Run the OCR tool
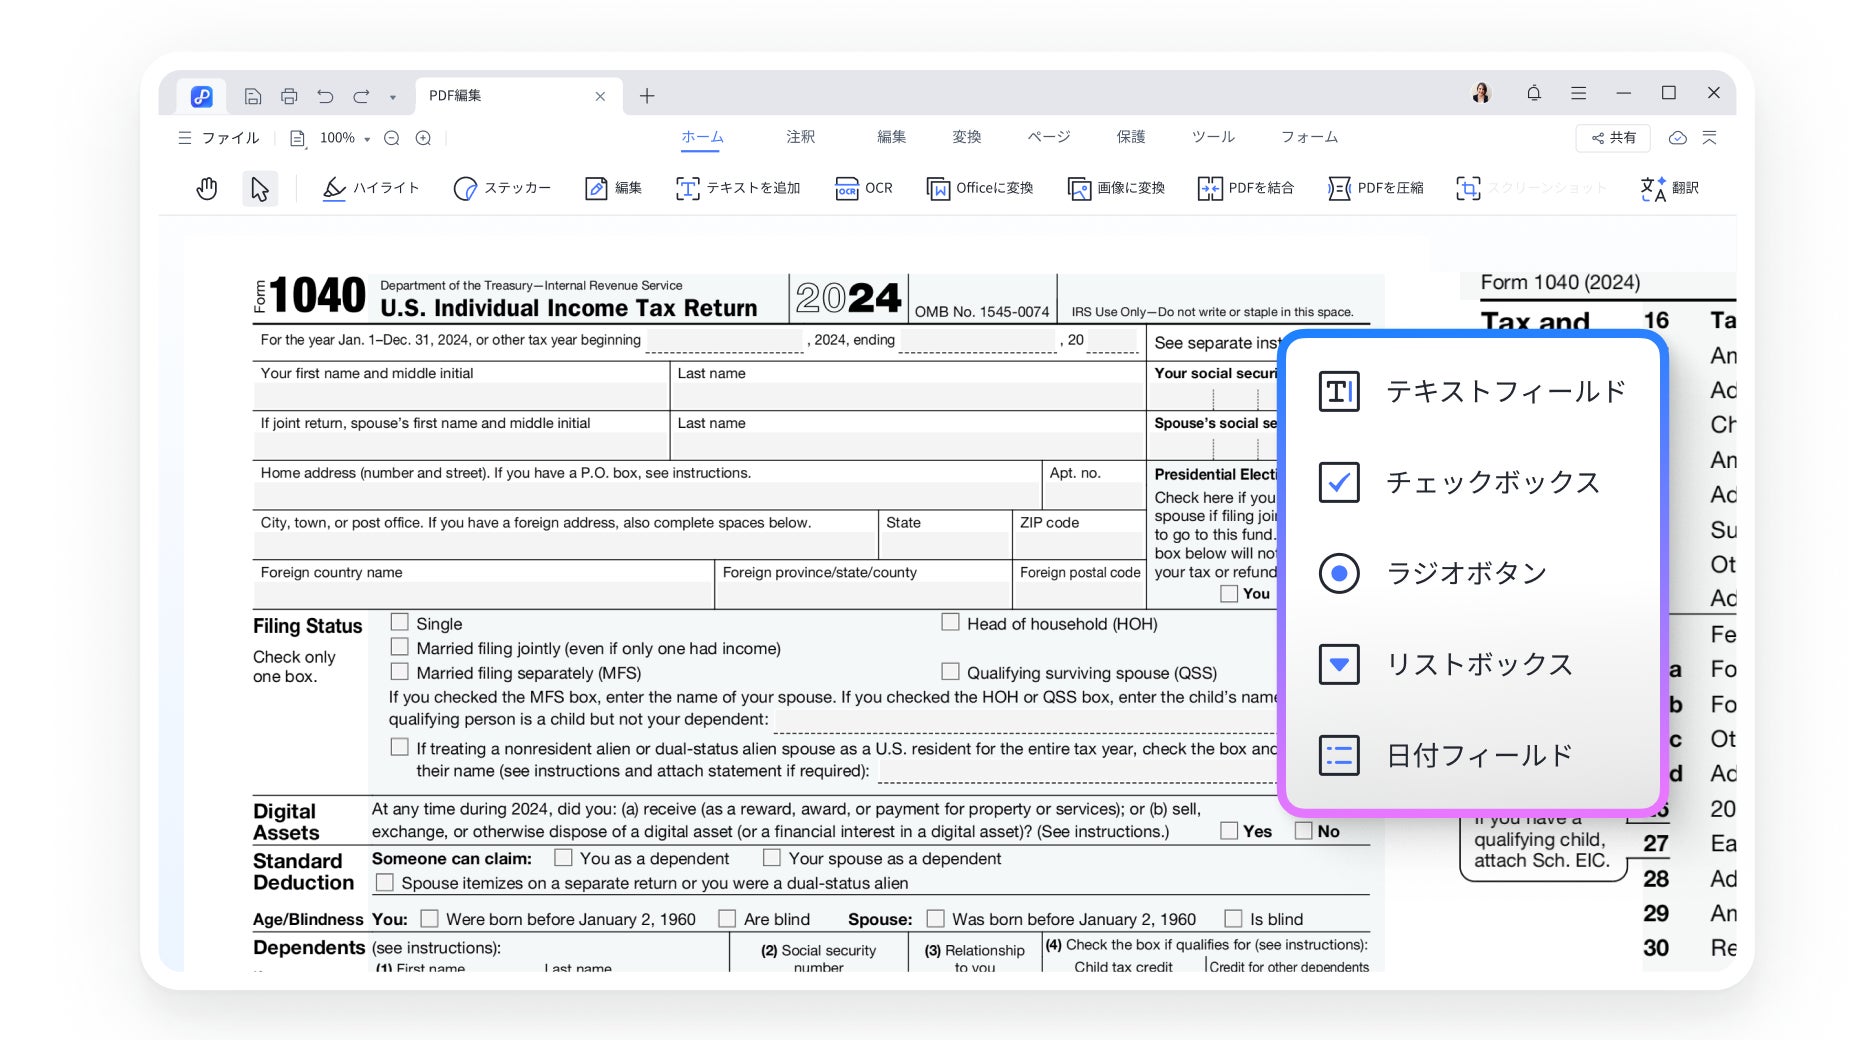Viewport: 1876px width, 1040px height. (864, 188)
